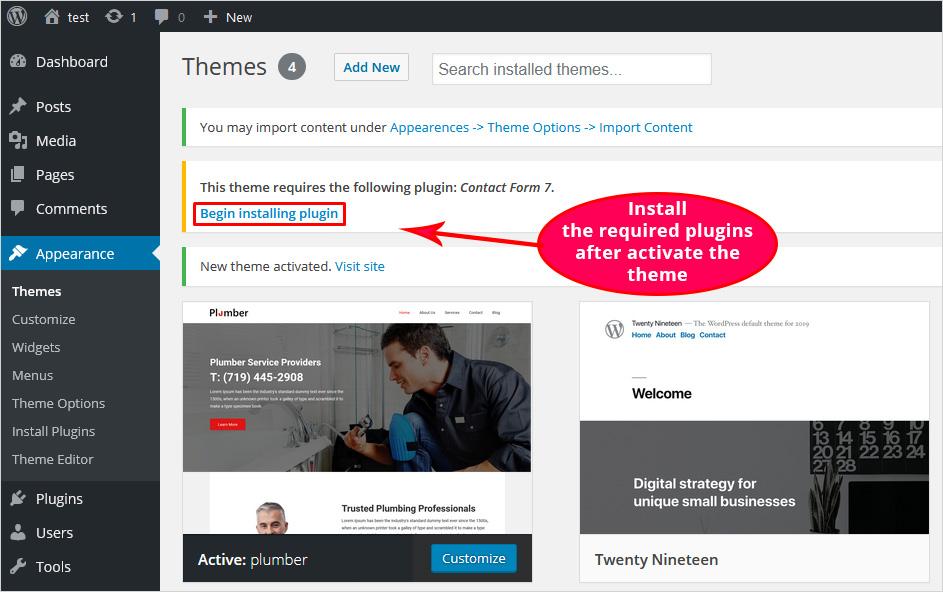Open the Dashboard gauge icon

18,62
